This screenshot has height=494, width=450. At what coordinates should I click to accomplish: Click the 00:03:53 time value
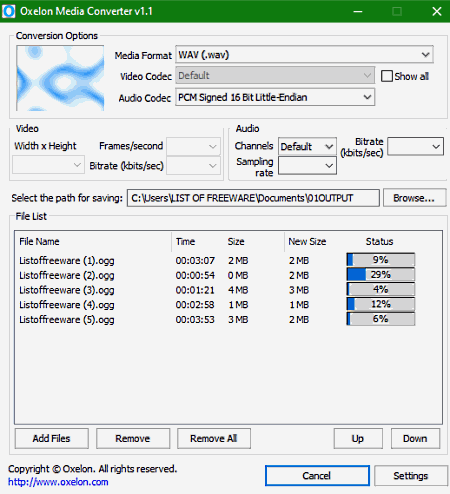[x=195, y=319]
